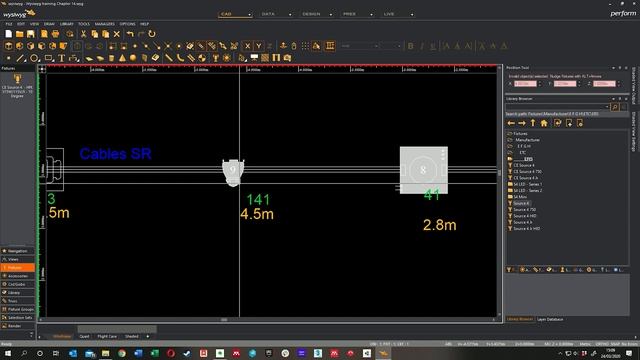
Task: Click the New document icon
Action: pos(9,34)
